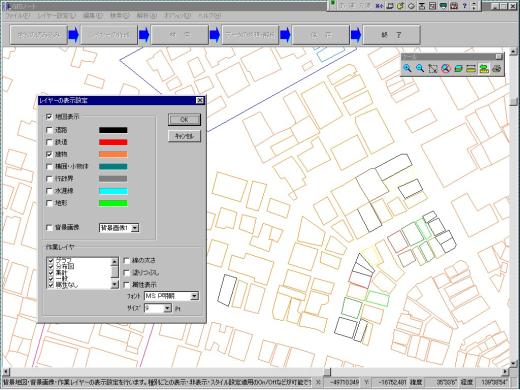Click the IME help question mark icon

pyautogui.click(x=465, y=6)
